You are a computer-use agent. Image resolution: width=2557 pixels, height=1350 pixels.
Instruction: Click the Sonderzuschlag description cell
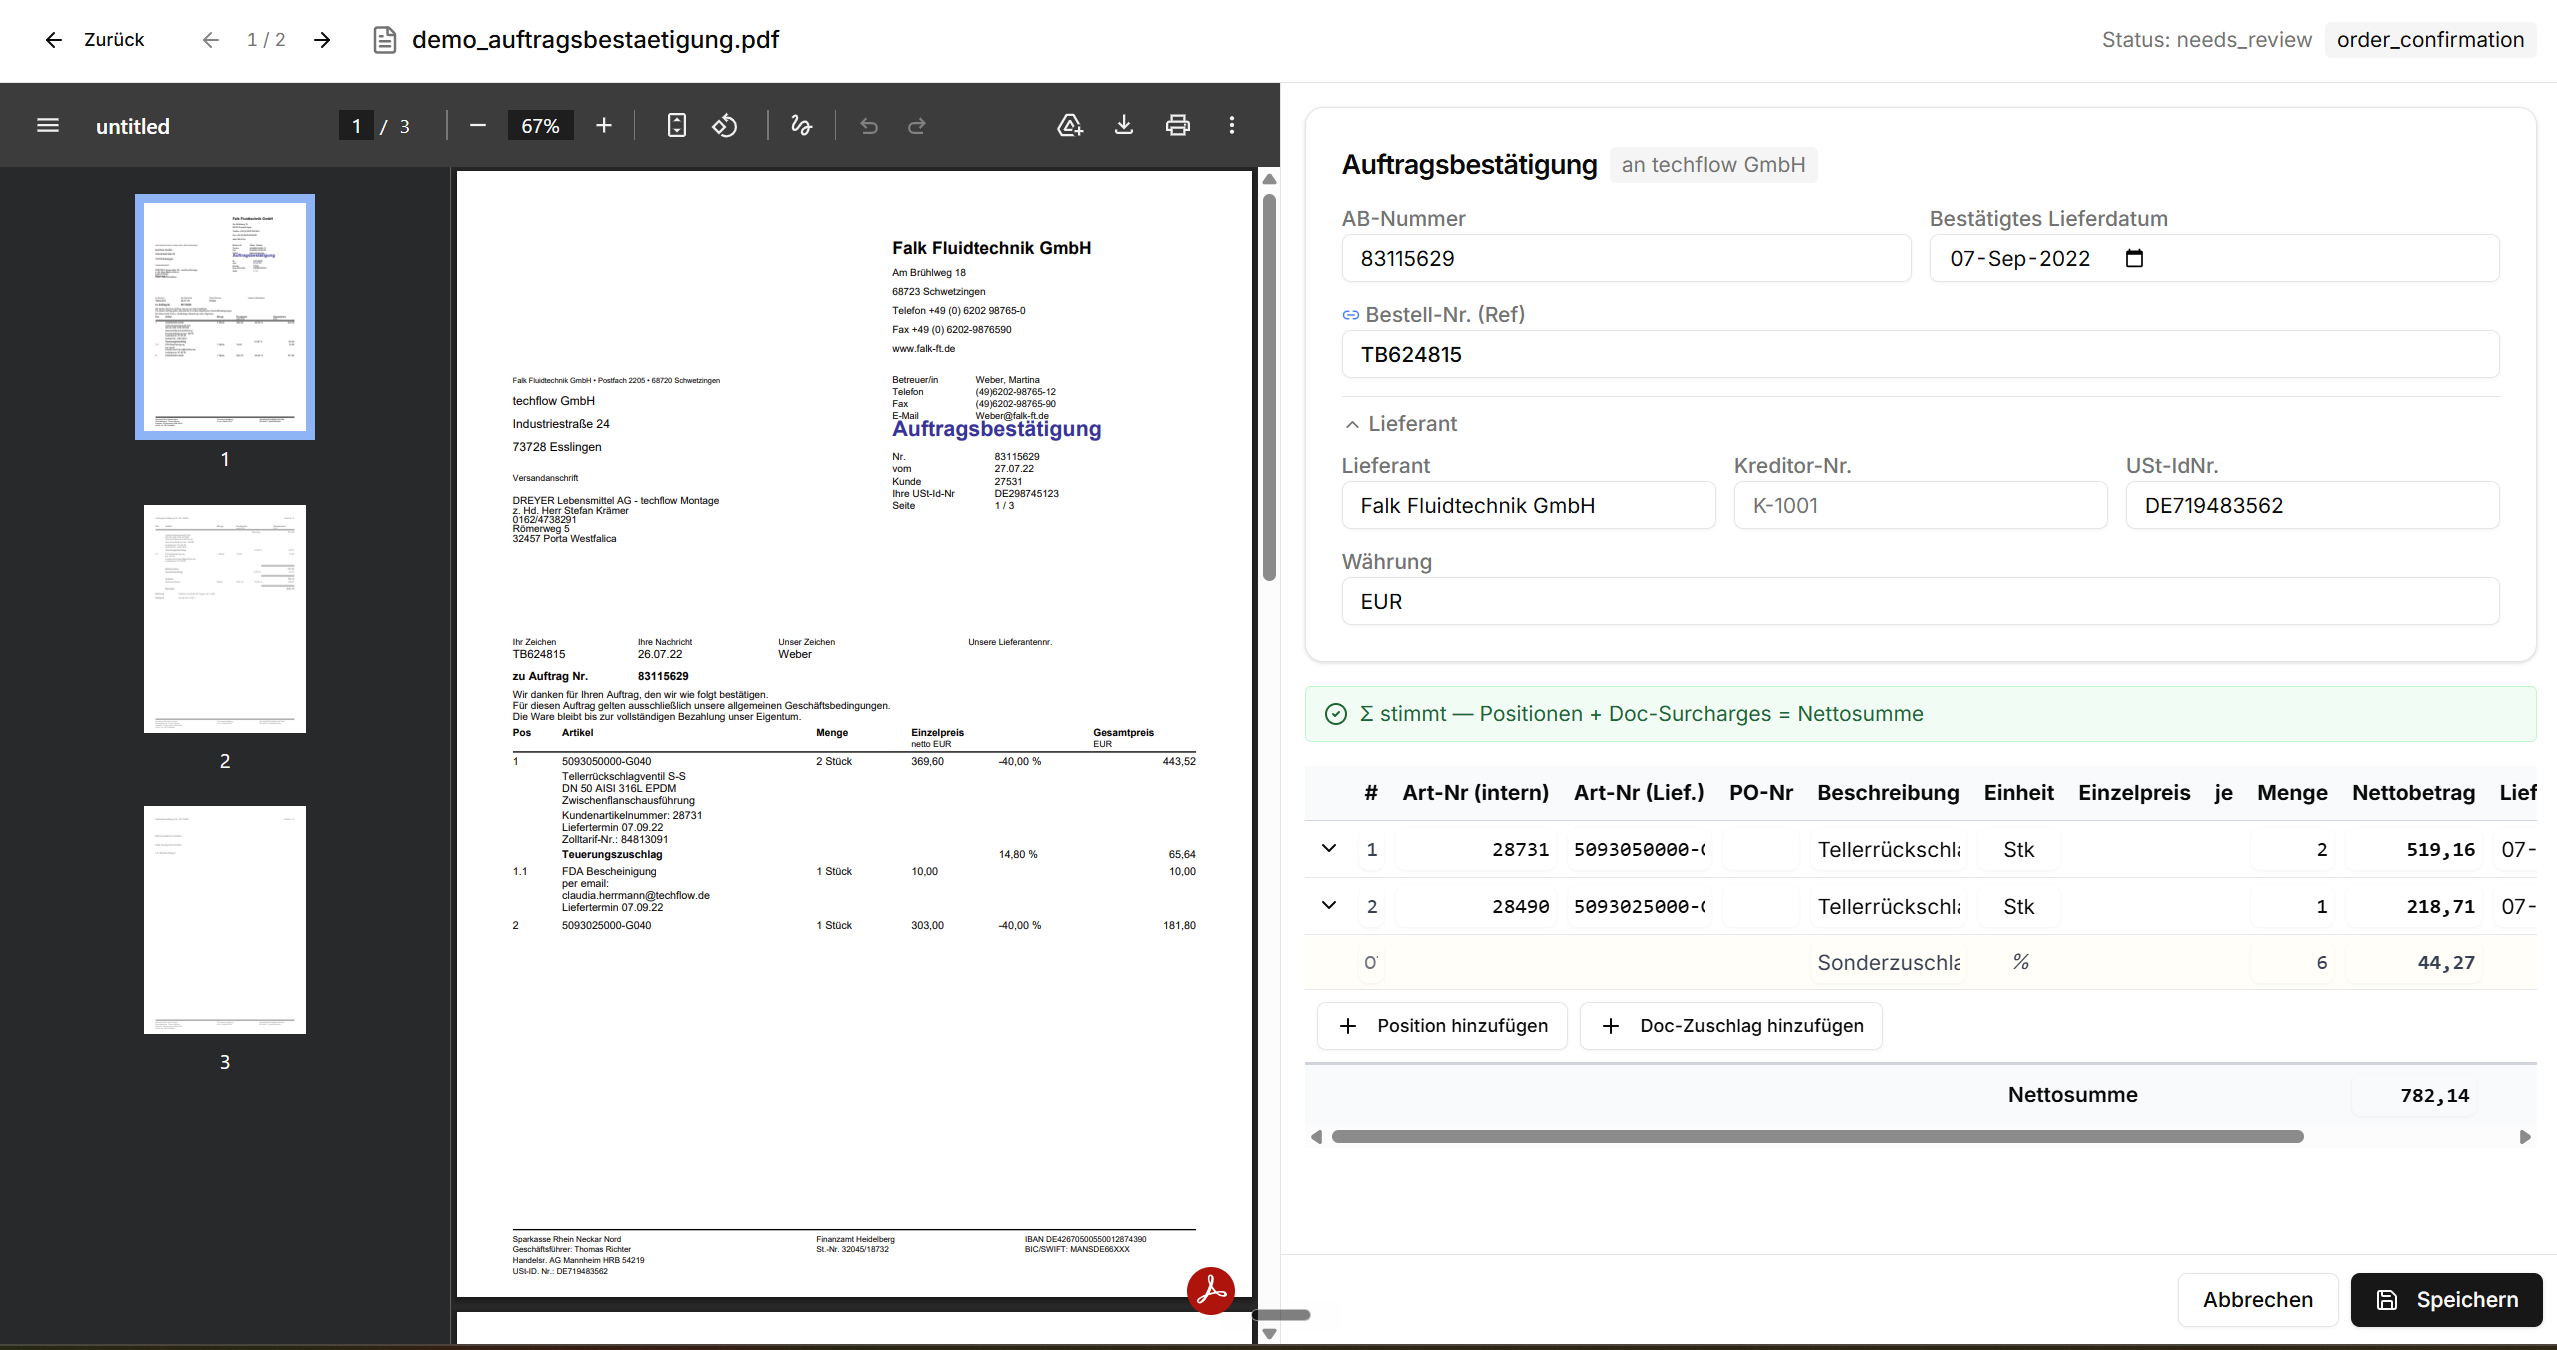point(1888,962)
